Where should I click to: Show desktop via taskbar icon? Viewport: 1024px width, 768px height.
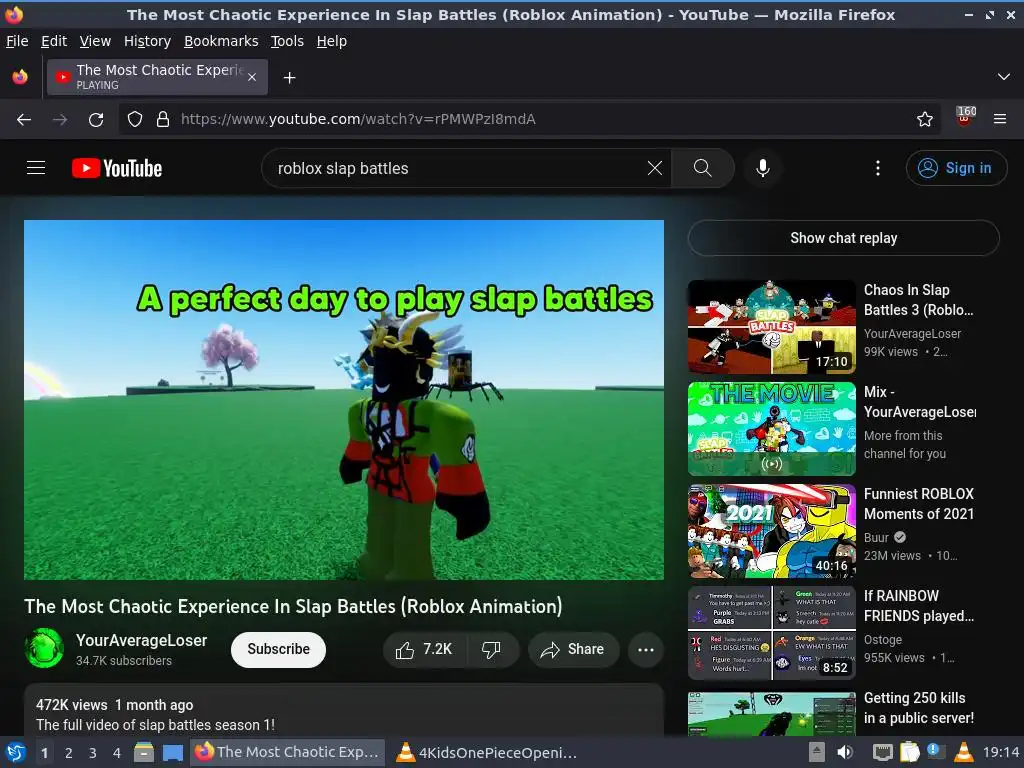pos(173,753)
